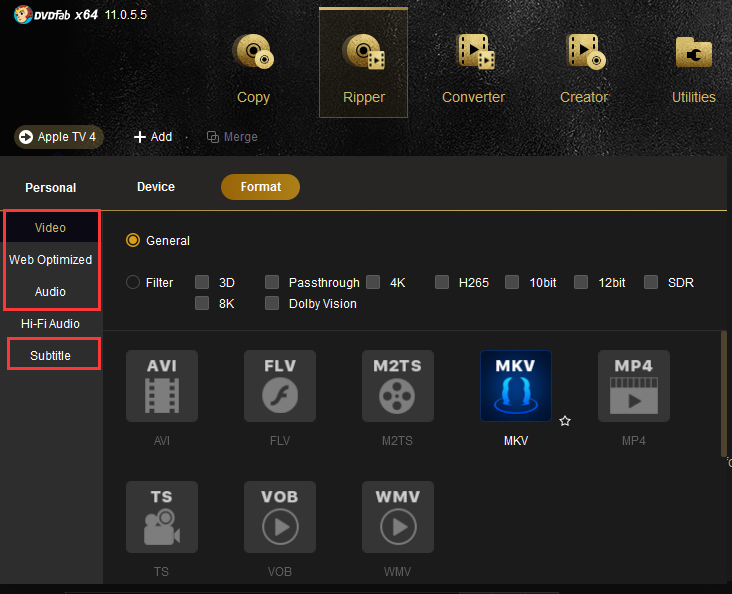Click the 'AVI' label under the icon
Image resolution: width=732 pixels, height=594 pixels.
point(162,441)
